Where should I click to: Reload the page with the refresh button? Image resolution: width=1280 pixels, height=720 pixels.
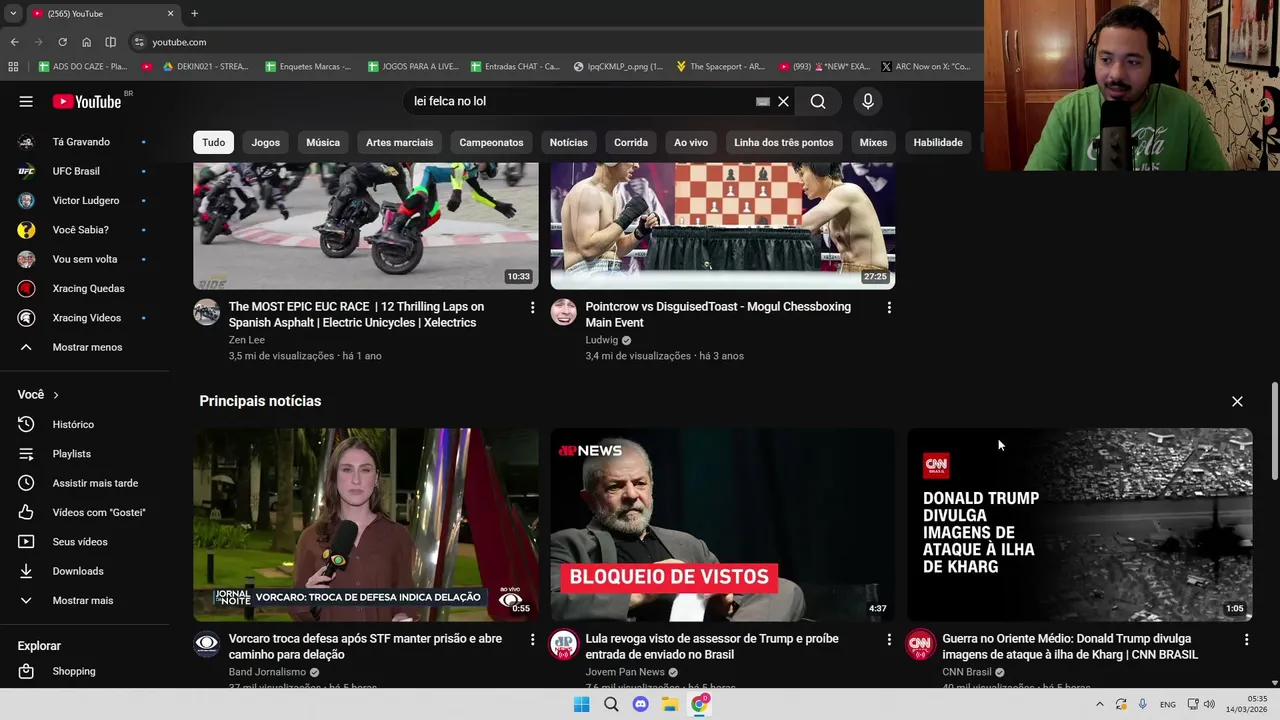62,42
